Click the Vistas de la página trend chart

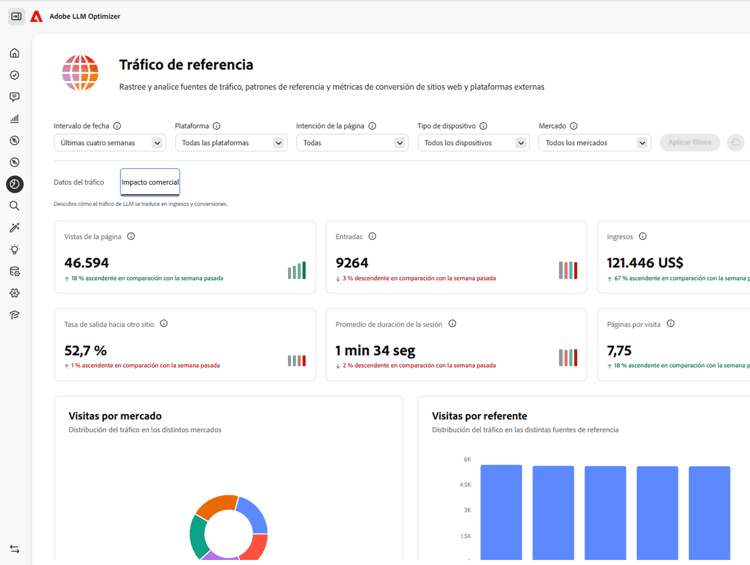[297, 270]
